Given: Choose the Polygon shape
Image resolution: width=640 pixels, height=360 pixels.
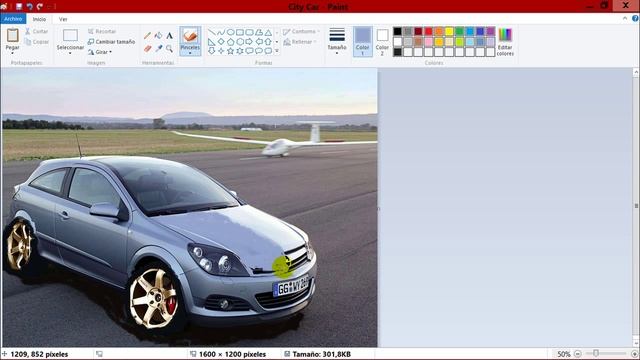Looking at the screenshot, I should [x=259, y=32].
